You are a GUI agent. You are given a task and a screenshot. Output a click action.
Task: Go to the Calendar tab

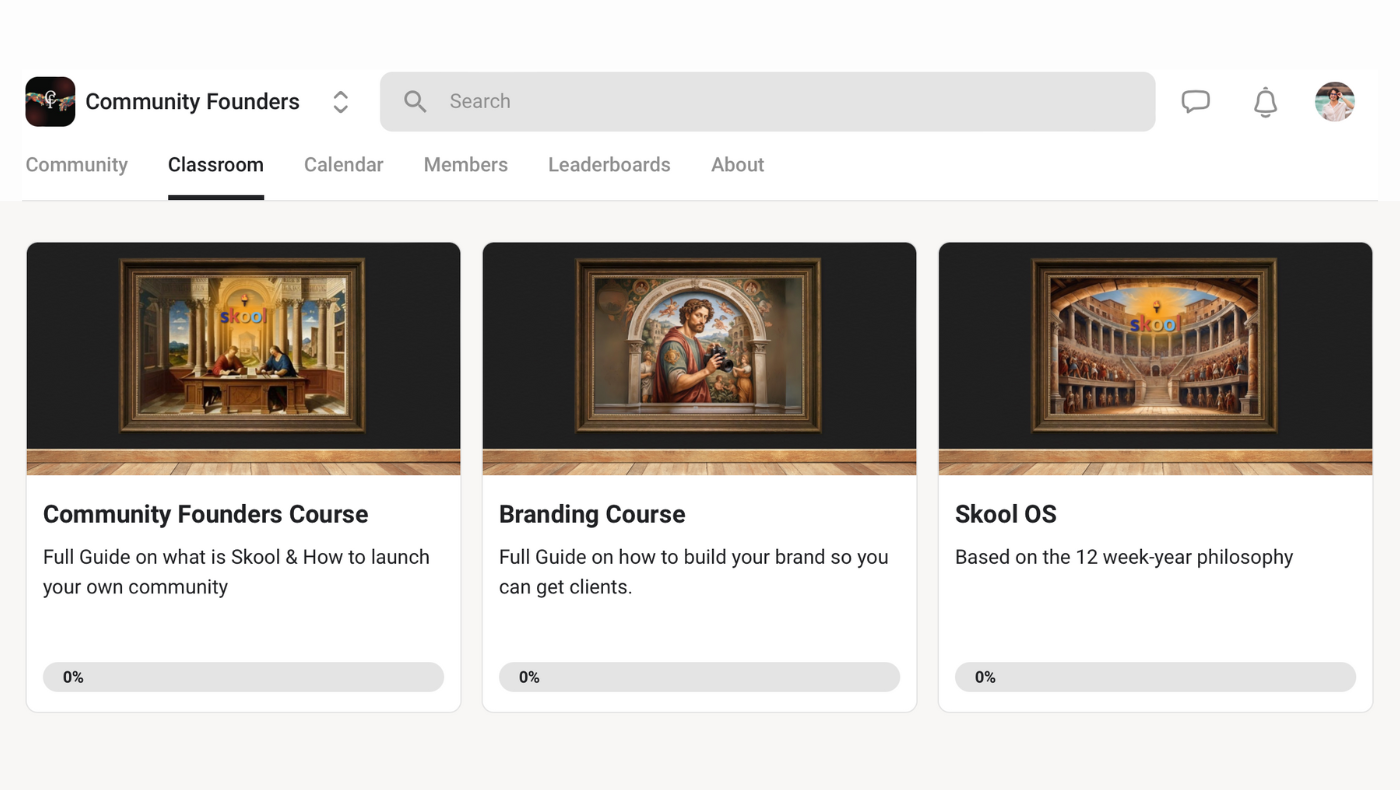[343, 164]
